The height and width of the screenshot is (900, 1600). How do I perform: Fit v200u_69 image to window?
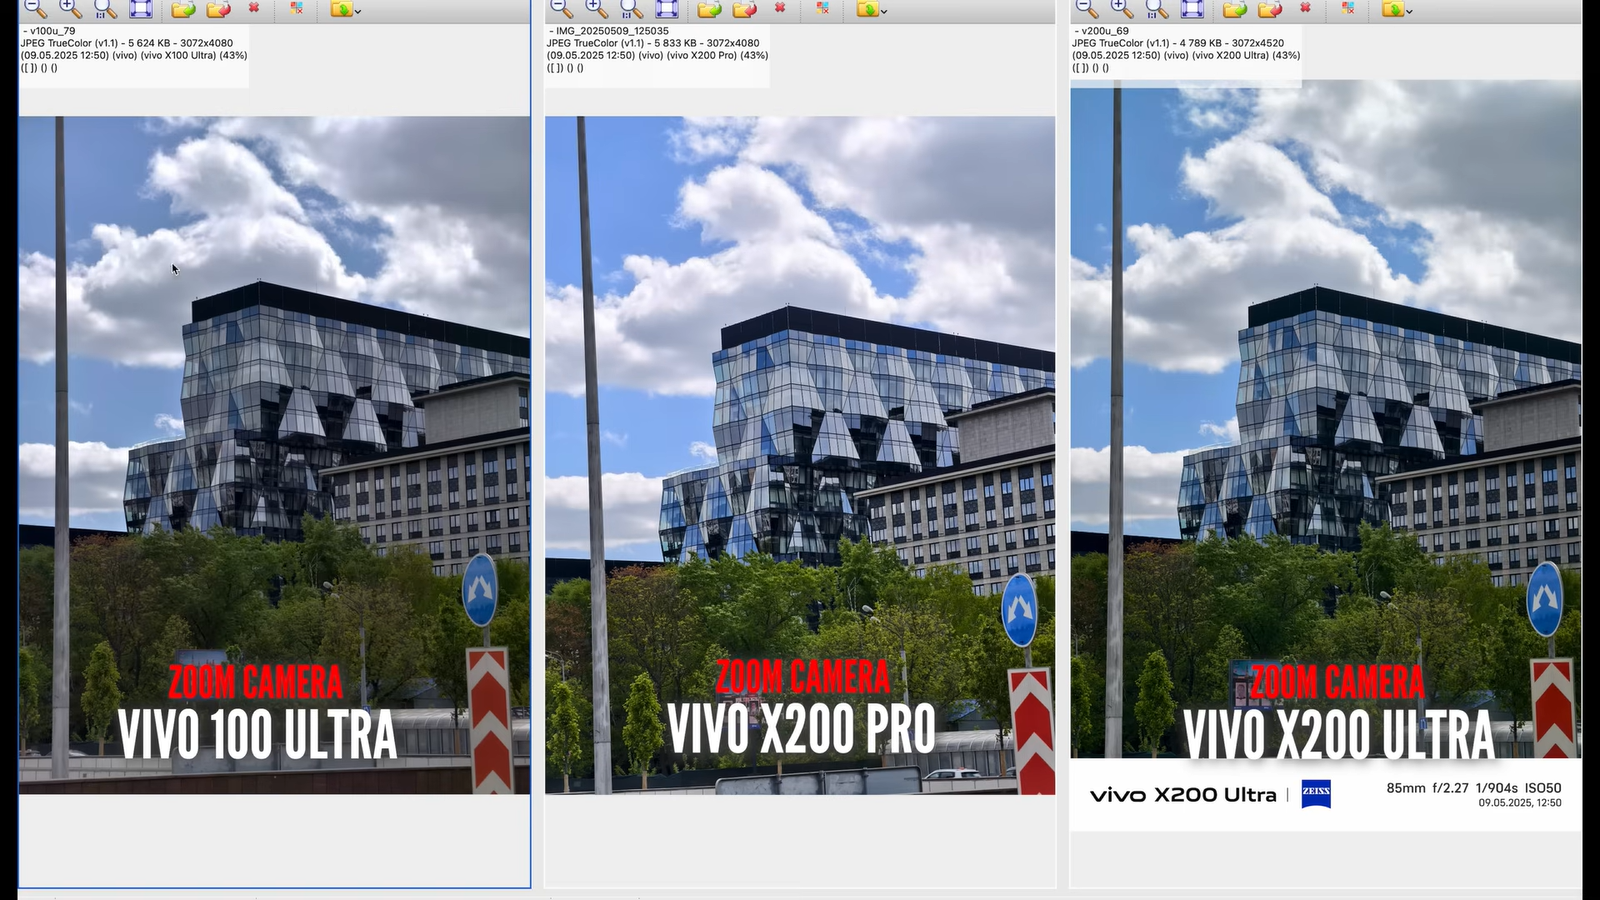[x=1192, y=9]
